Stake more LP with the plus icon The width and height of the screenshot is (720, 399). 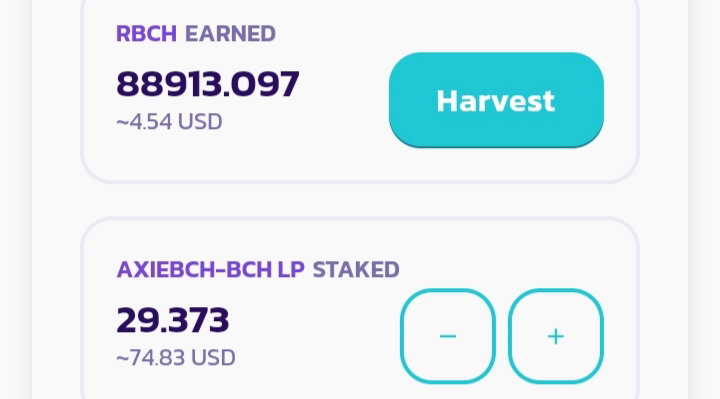tap(556, 336)
